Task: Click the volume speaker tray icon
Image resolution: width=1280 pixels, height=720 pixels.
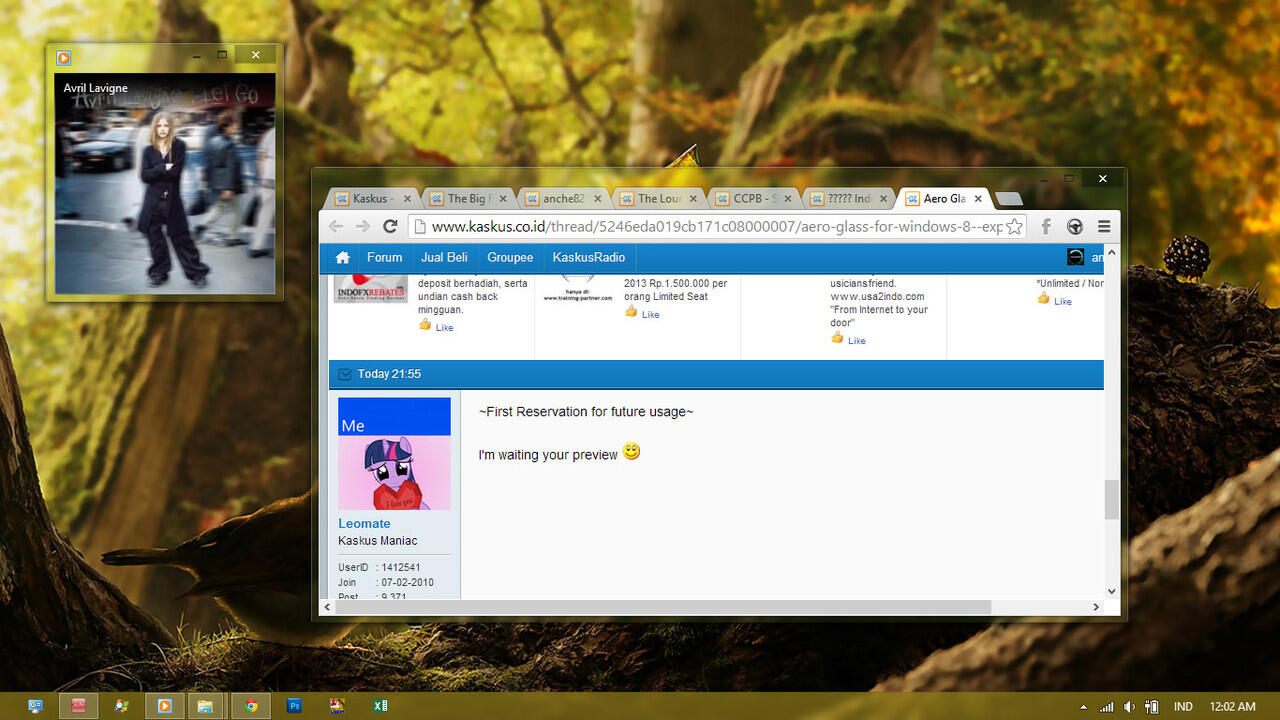Action: [1129, 707]
